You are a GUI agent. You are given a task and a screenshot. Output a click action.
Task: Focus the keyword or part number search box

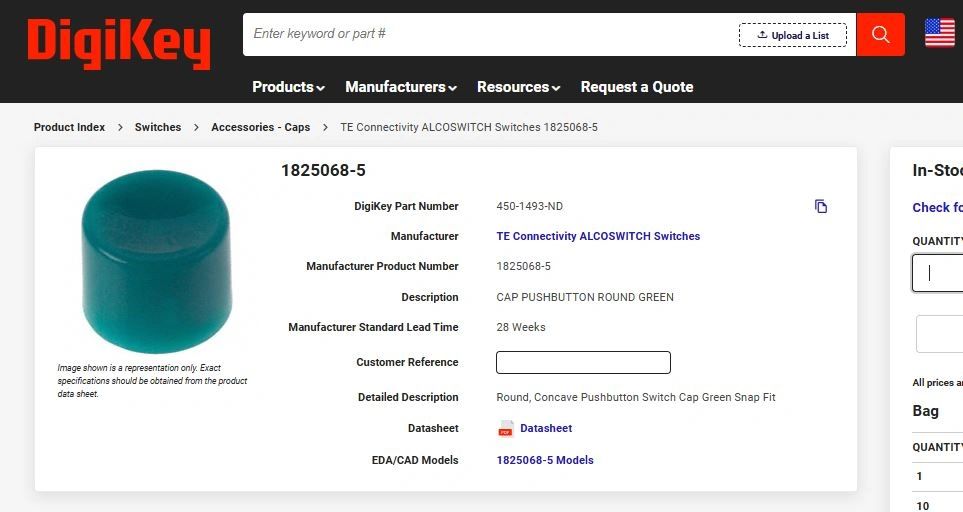pyautogui.click(x=490, y=34)
